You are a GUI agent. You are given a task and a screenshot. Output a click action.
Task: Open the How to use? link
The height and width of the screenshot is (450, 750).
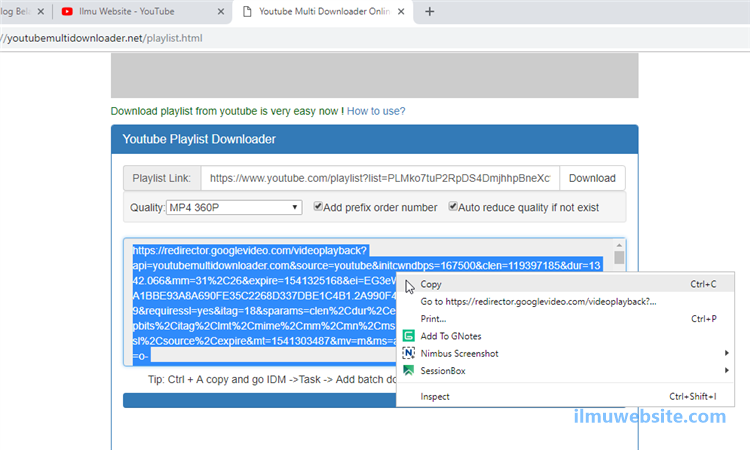(376, 111)
